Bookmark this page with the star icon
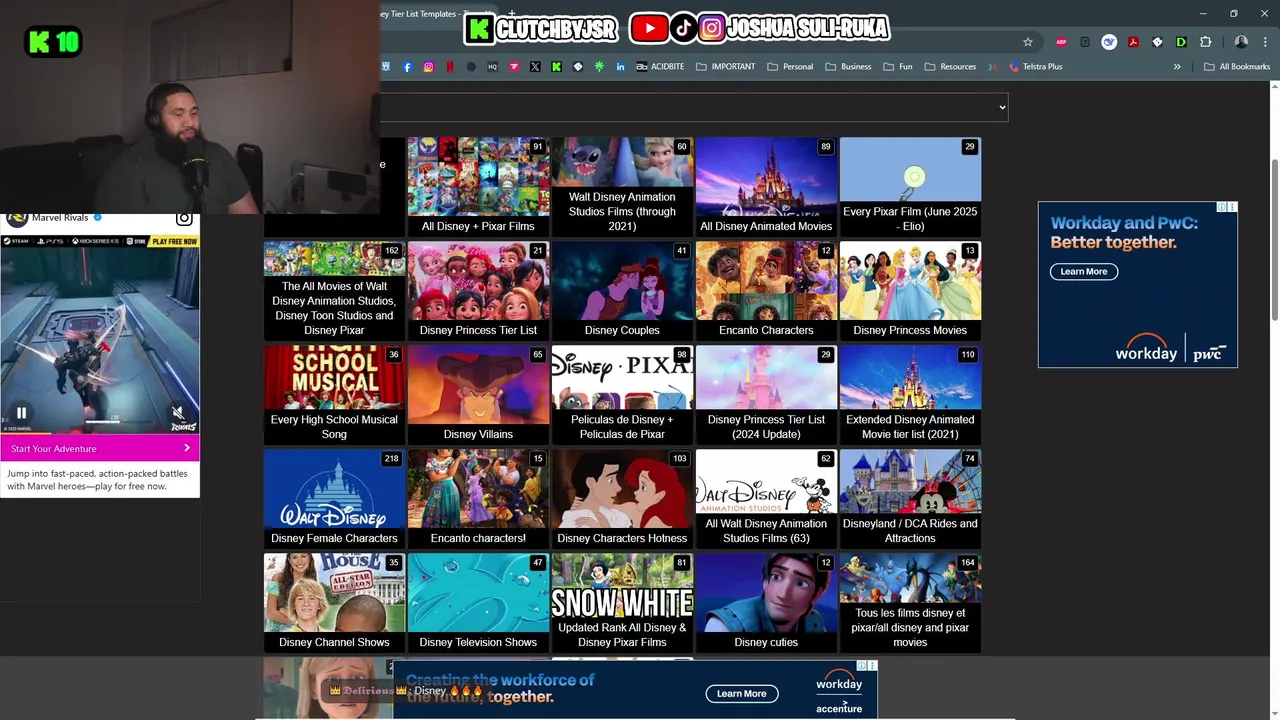Screen dimensions: 1280x720 point(1027,42)
